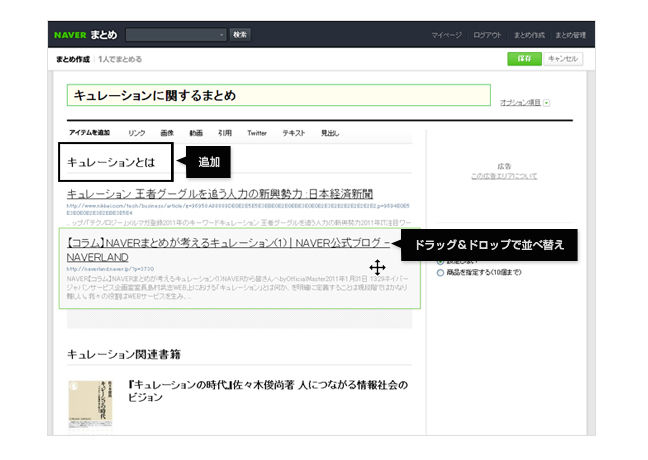Select the 画像 item tab
This screenshot has width=648, height=460.
pos(167,133)
